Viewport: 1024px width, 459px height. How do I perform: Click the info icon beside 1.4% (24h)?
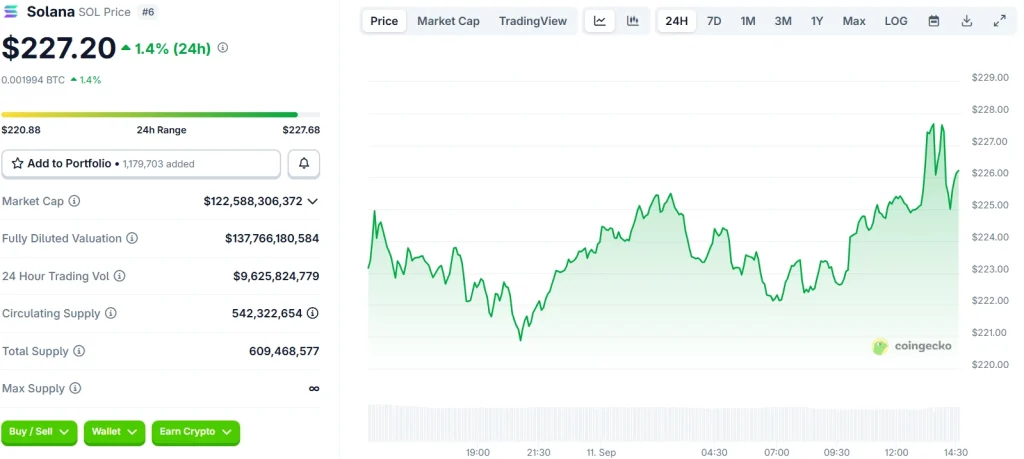click(x=223, y=48)
